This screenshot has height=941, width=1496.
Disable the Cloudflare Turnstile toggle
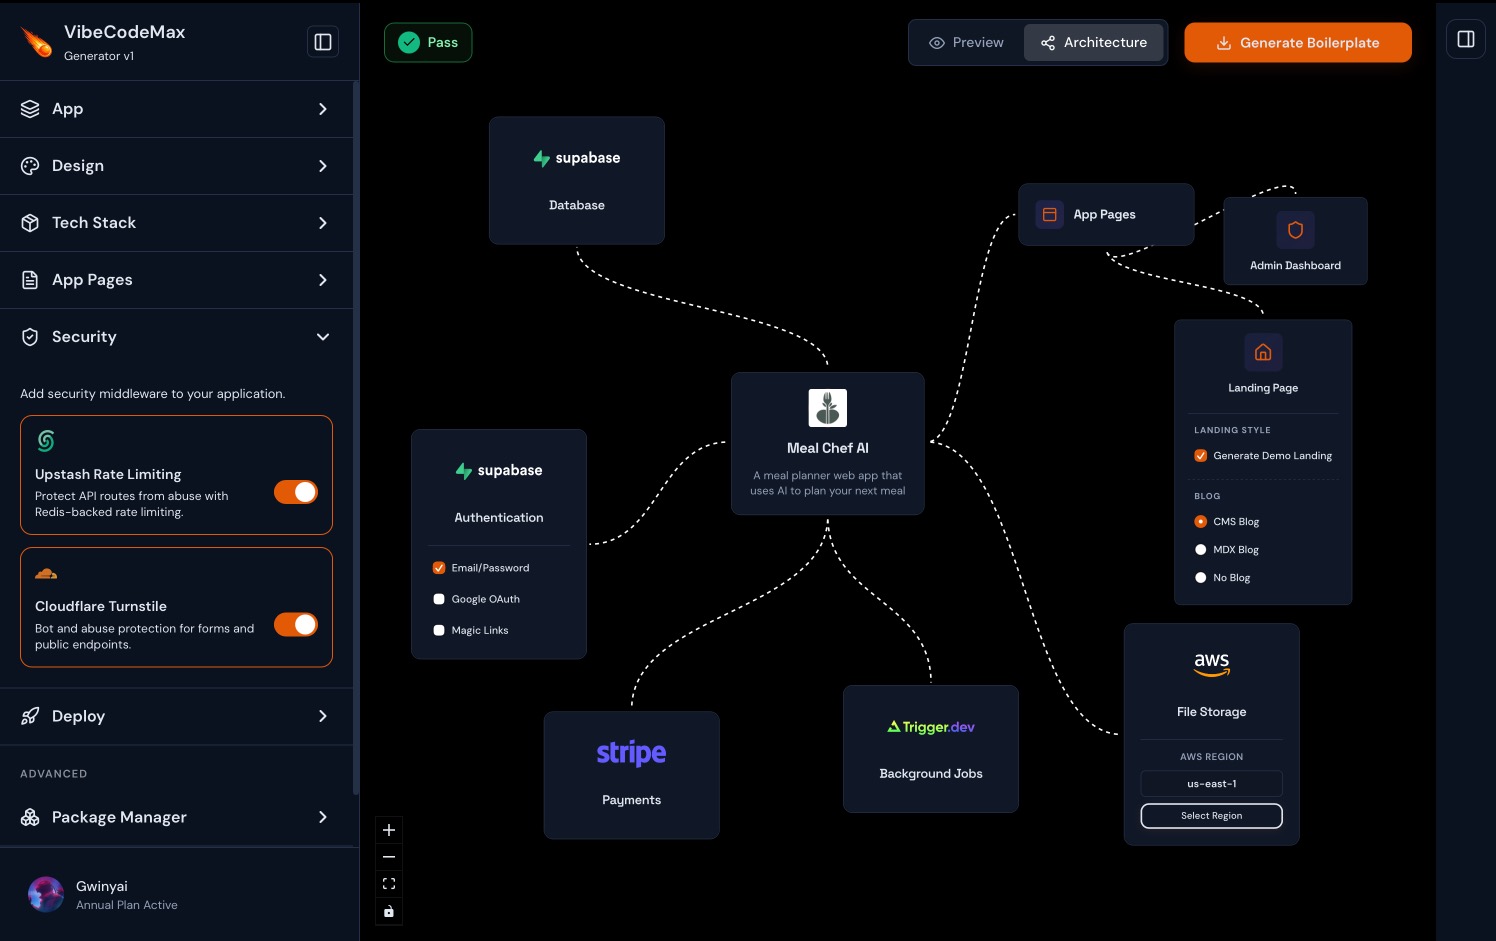[296, 624]
